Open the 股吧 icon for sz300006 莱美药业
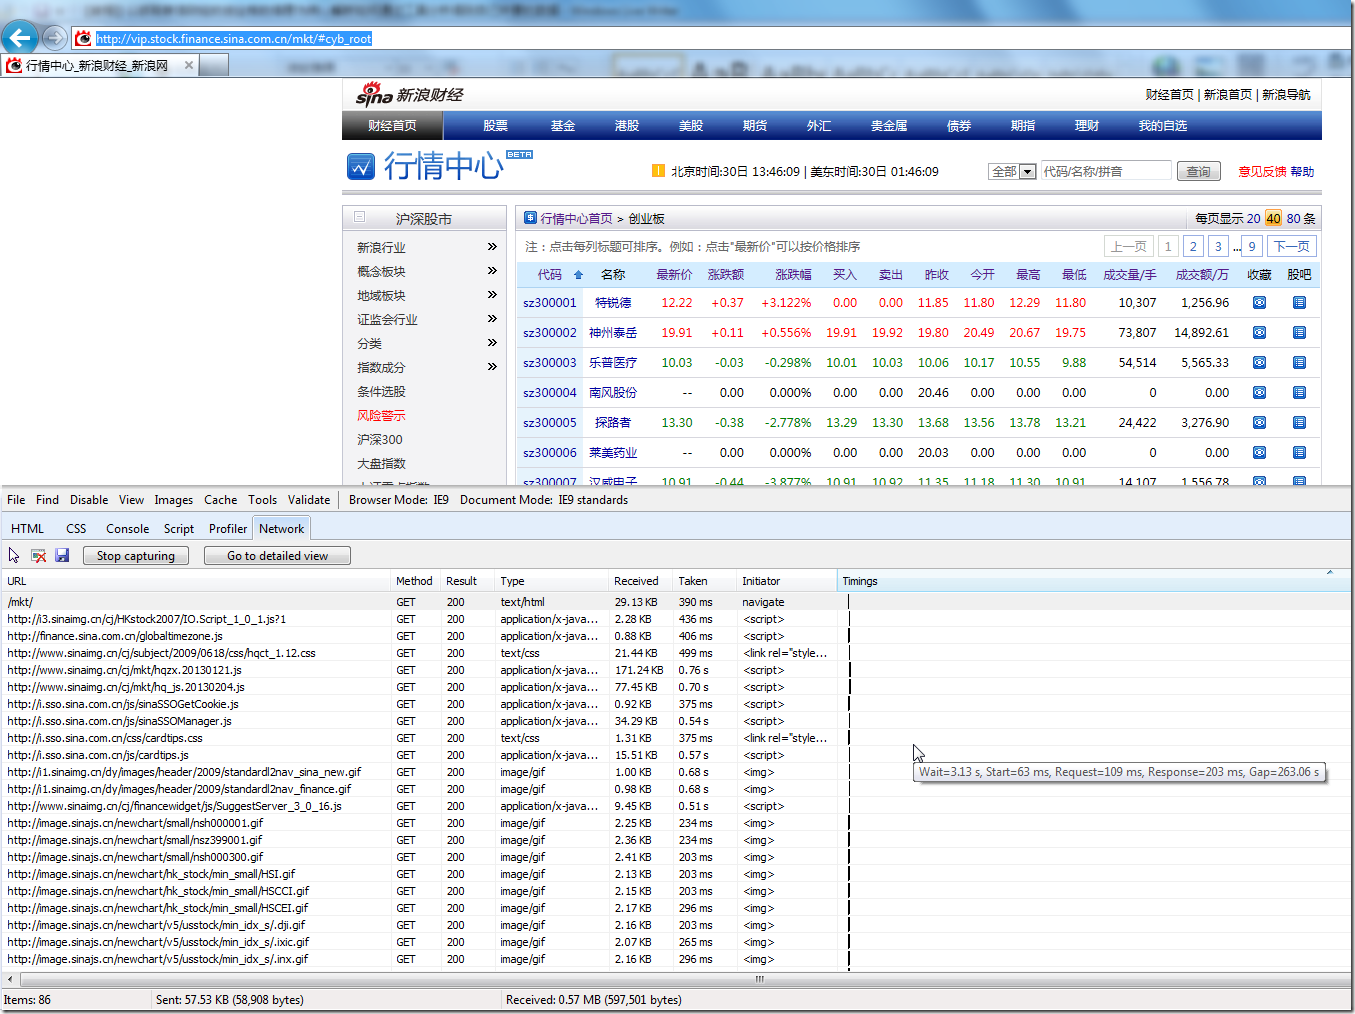1355x1014 pixels. click(x=1299, y=452)
